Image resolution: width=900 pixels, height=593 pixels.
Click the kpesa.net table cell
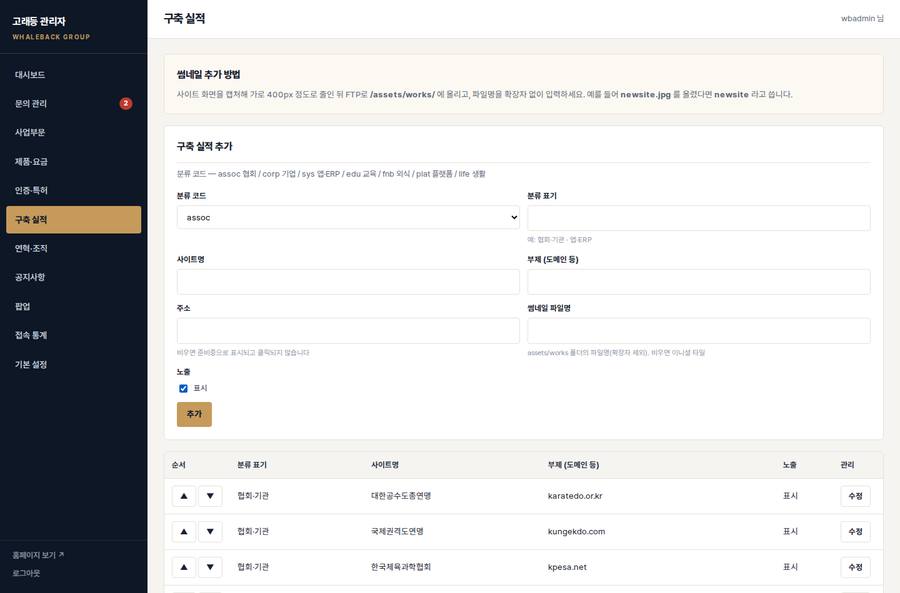pyautogui.click(x=567, y=567)
